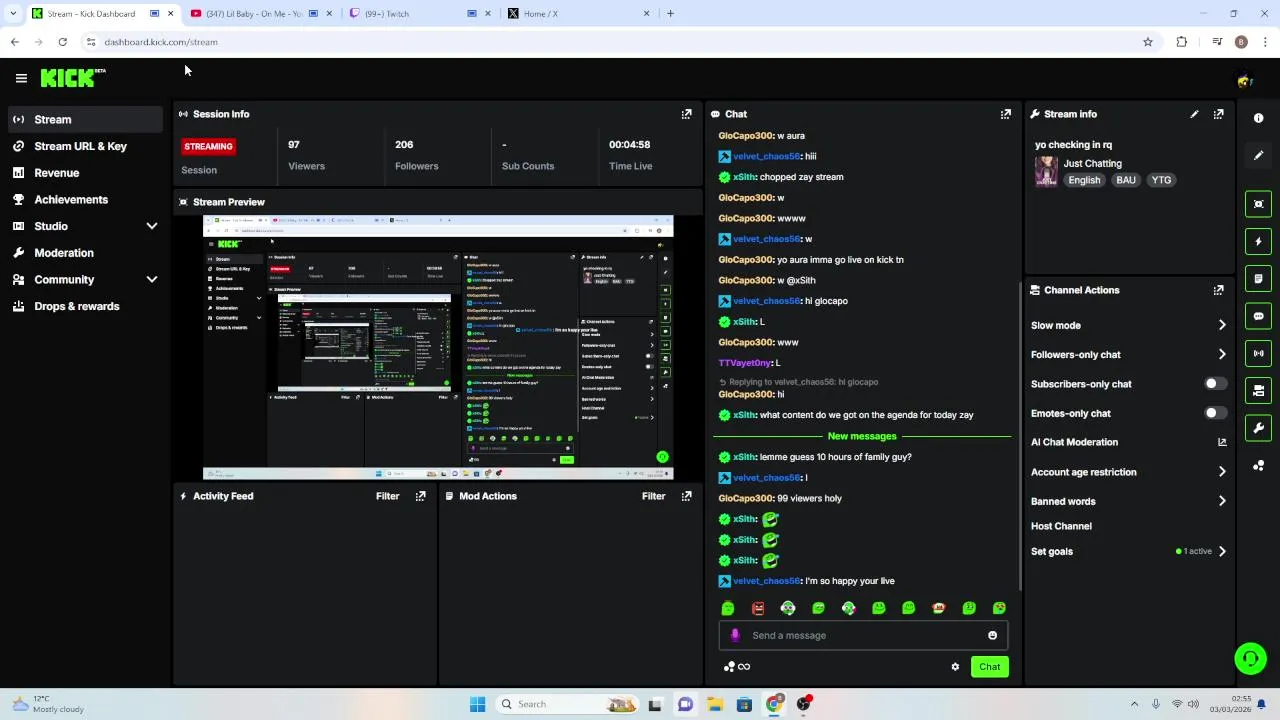This screenshot has height=720, width=1280.
Task: Click the purple identity badge in message box
Action: [735, 635]
